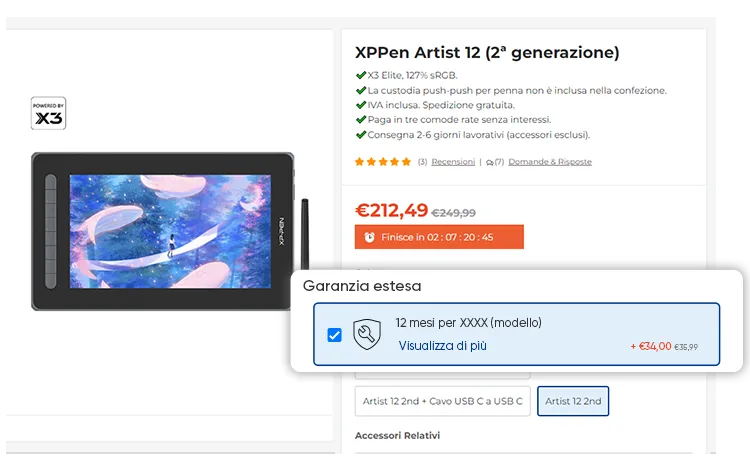Select Artist 12 2nd + Cavo USB C option
Screen dimensions: 750x470
[442, 401]
